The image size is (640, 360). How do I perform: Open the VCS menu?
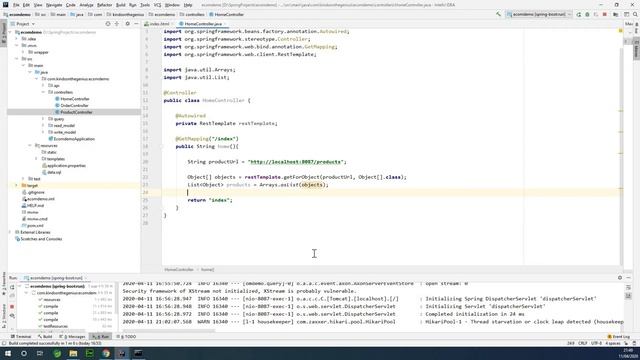tap(157, 5)
